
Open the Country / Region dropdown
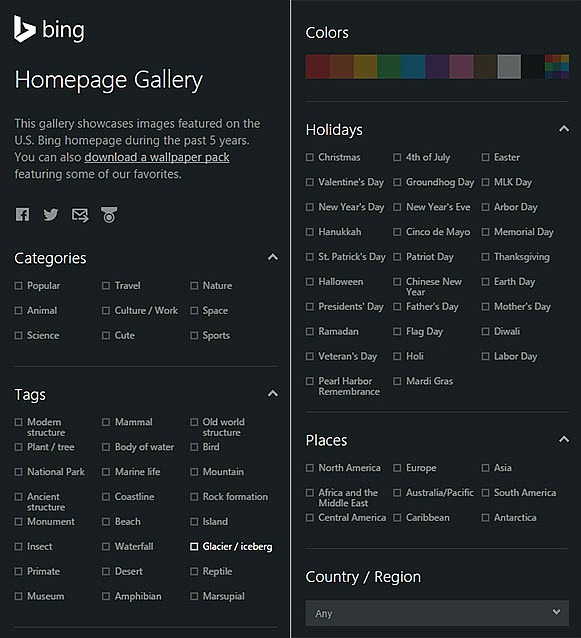pos(437,613)
